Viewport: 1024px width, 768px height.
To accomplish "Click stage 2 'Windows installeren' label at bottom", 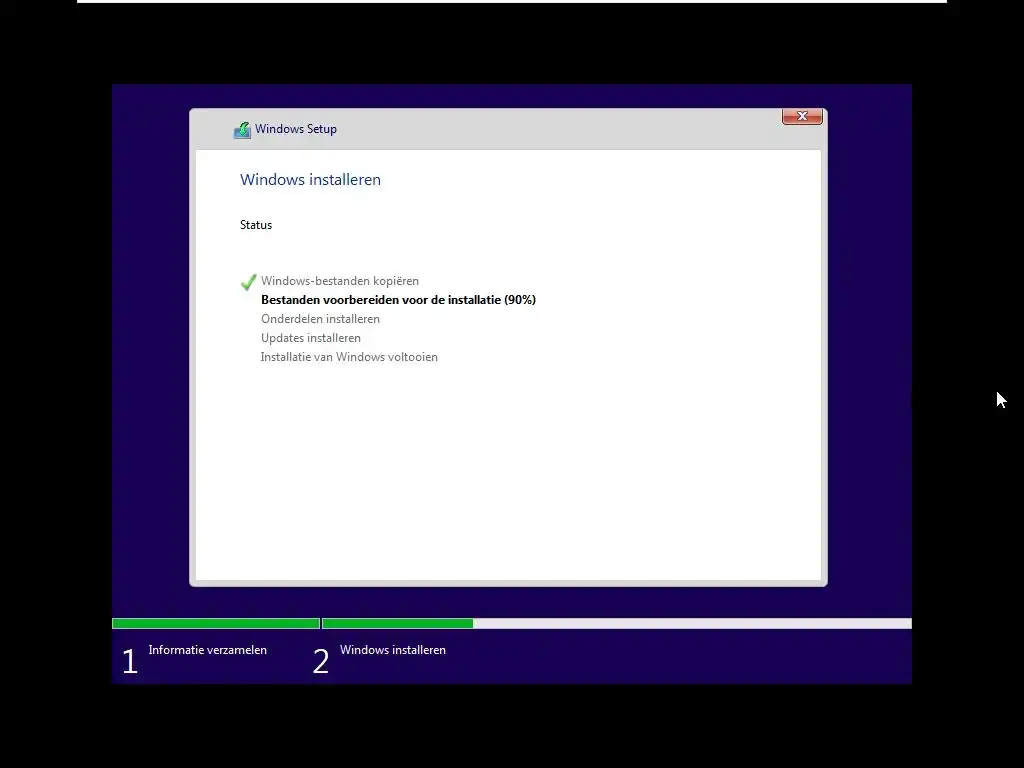I will (x=392, y=650).
